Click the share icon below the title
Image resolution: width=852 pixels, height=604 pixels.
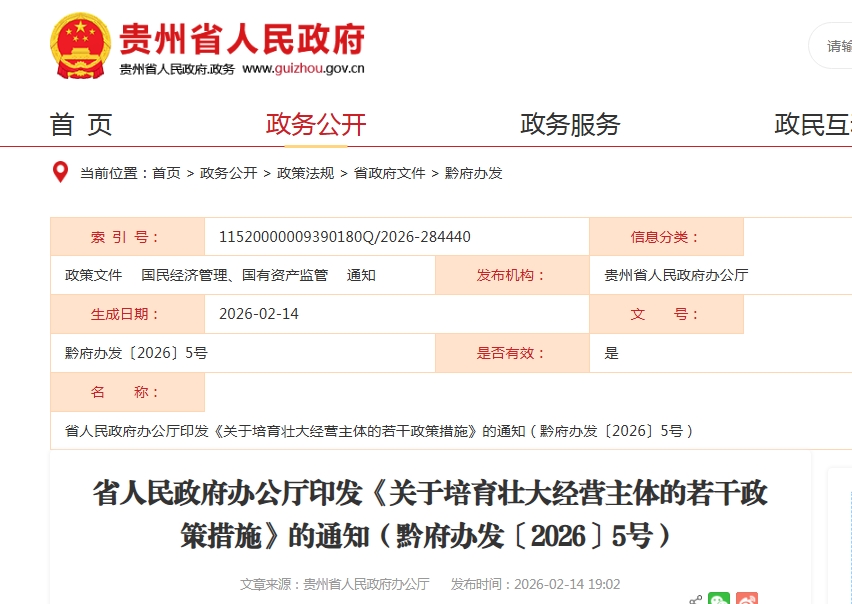(695, 599)
